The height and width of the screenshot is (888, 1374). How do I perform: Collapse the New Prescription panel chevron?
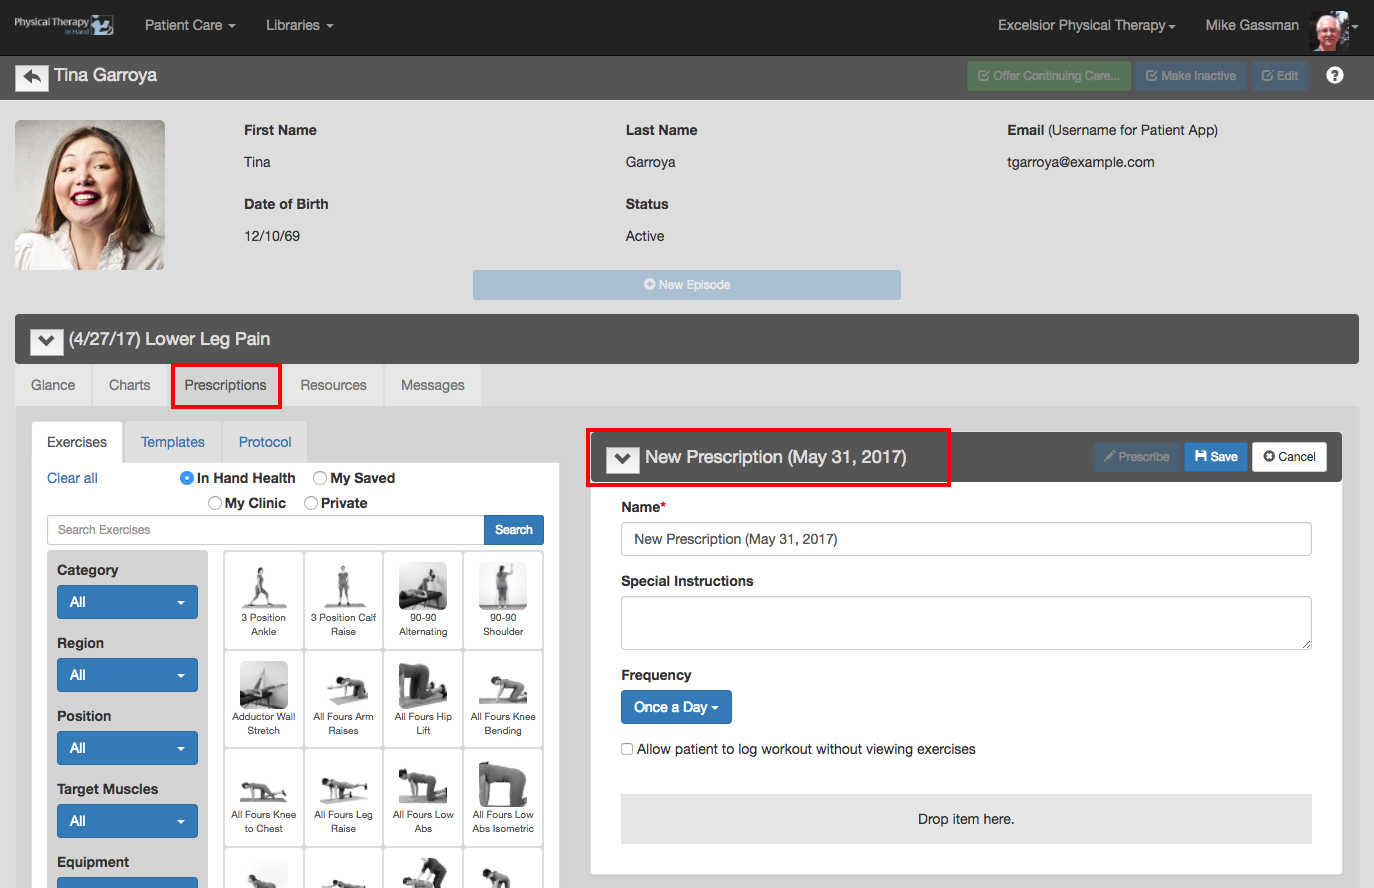click(623, 459)
